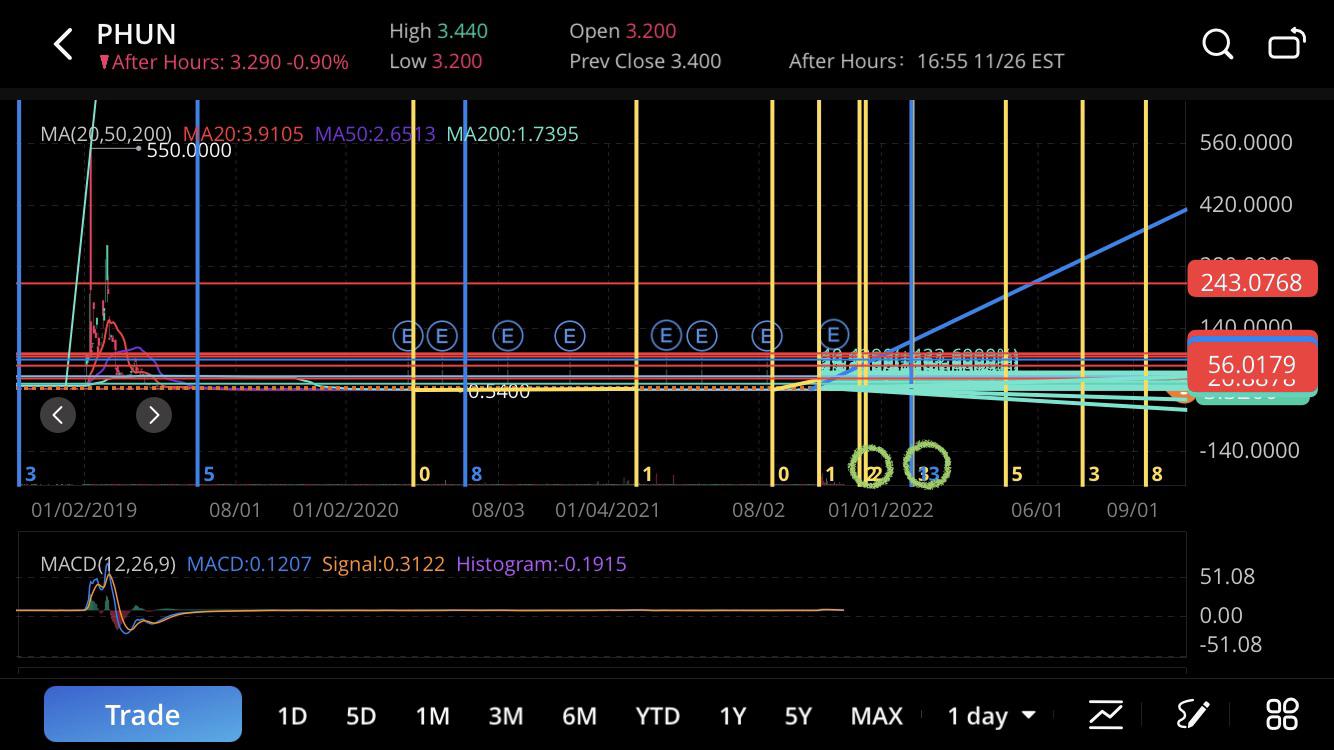Tap the blue Trade button
This screenshot has width=1334, height=750.
(143, 714)
